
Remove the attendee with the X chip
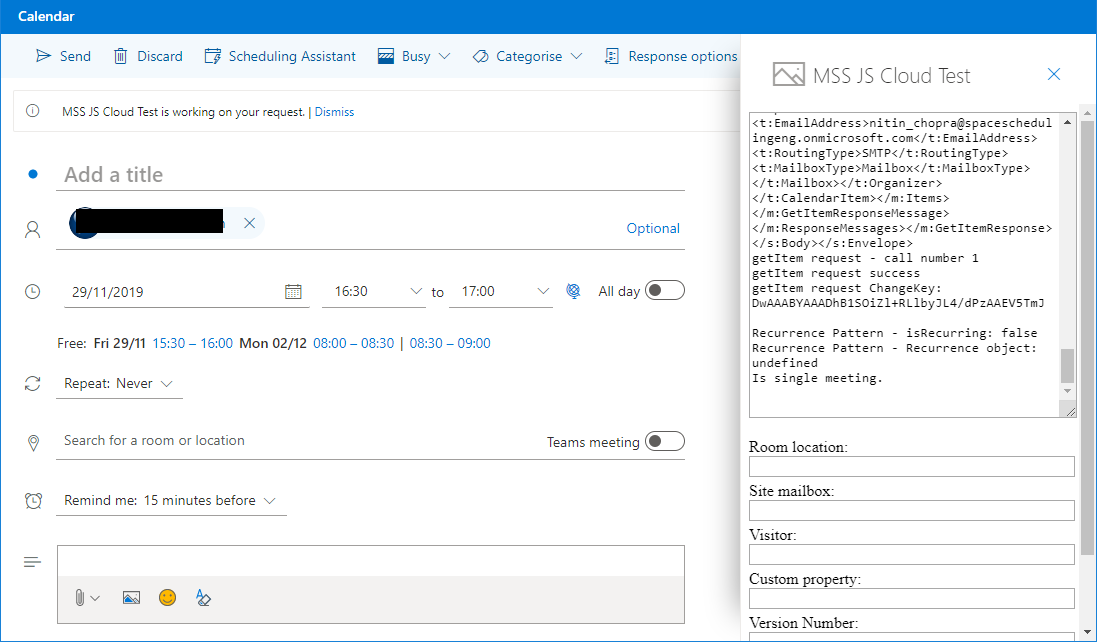pos(249,223)
